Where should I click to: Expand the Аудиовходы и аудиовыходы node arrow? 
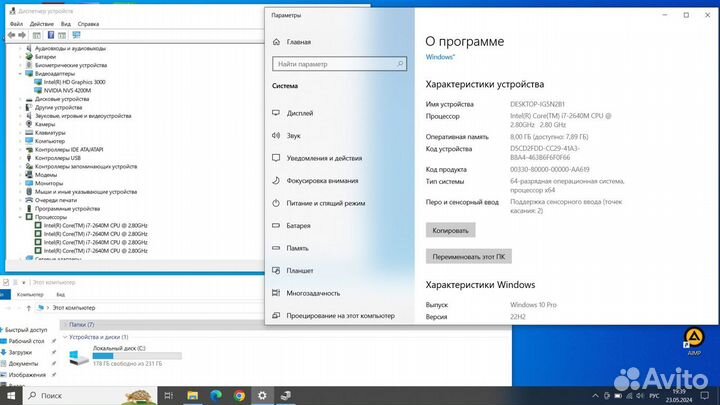tap(20, 48)
